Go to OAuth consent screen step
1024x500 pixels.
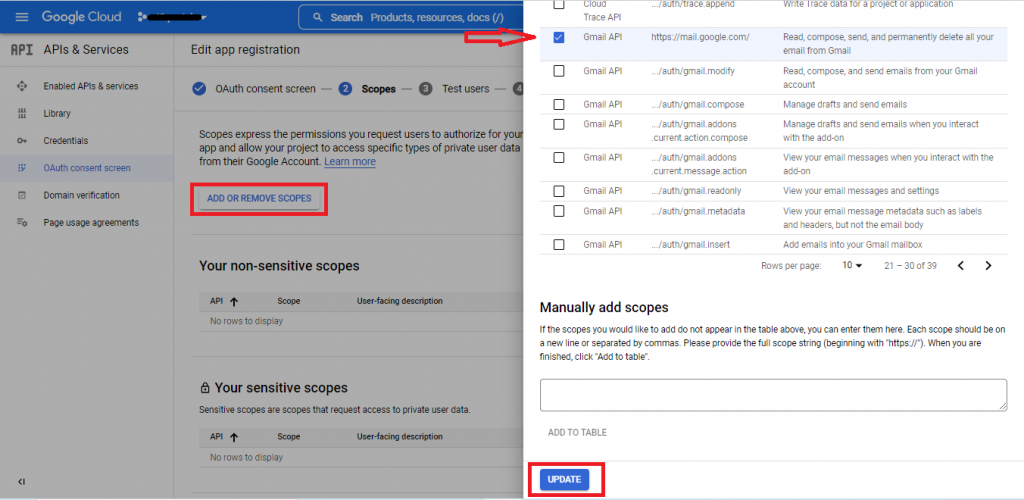click(265, 89)
